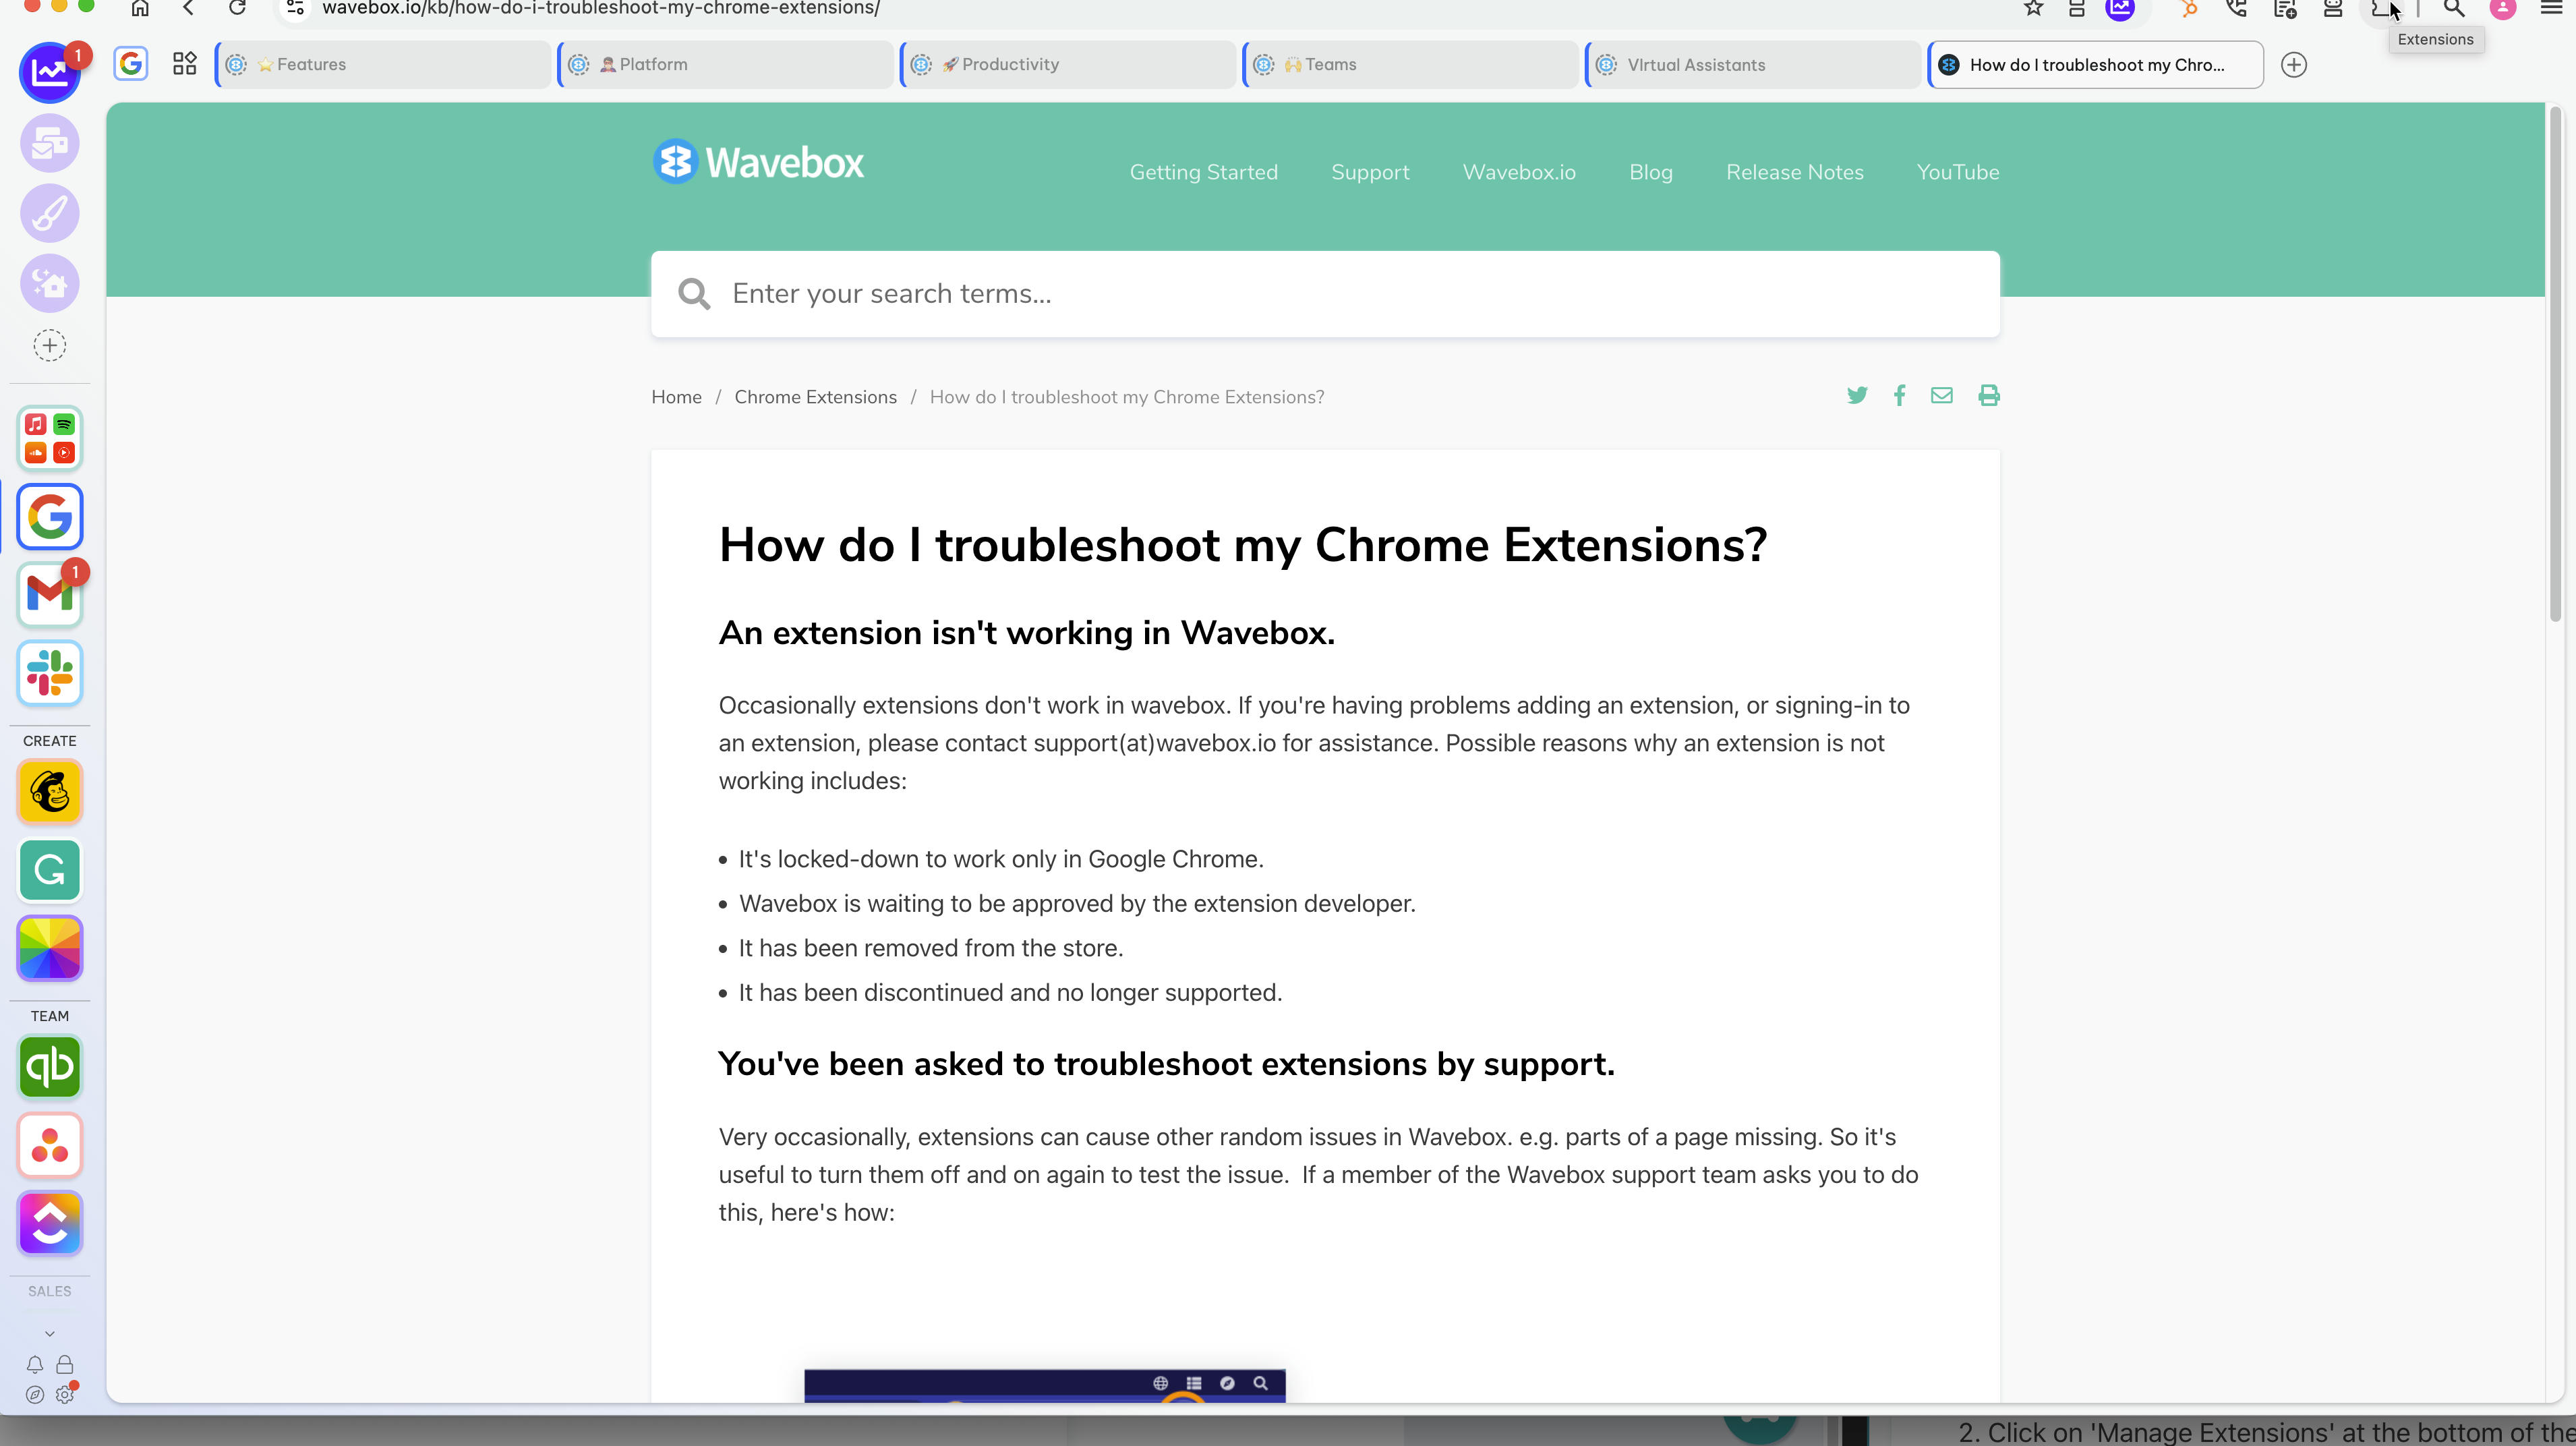The image size is (2576, 1446).
Task: Open the notes-plus extension icon
Action: click(2285, 8)
